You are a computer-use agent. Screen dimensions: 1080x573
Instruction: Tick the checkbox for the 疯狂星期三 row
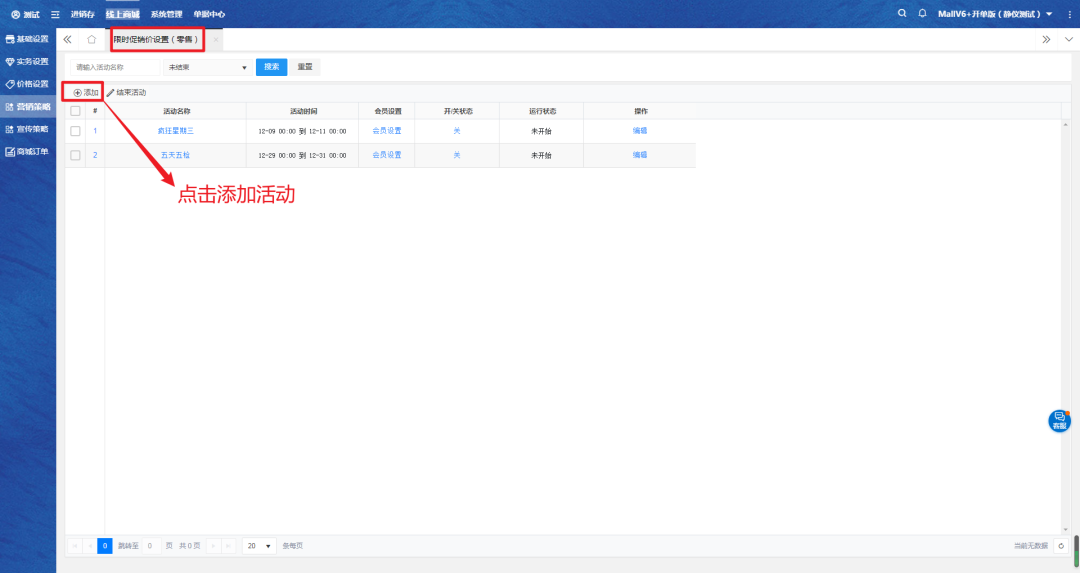click(75, 131)
